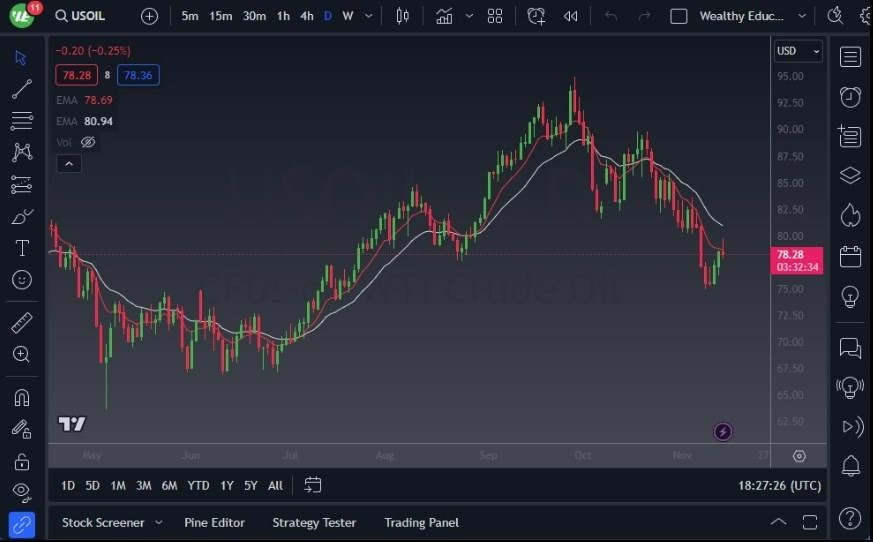This screenshot has width=873, height=542.
Task: Set the date range to All
Action: pos(275,486)
